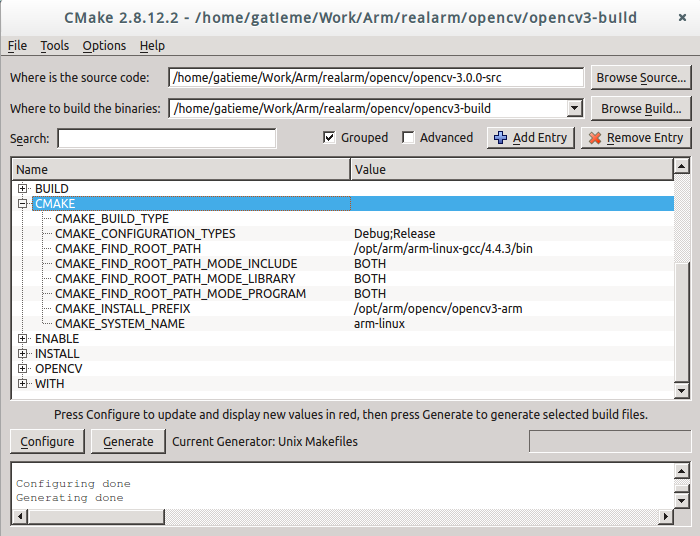Viewport: 700px width, 536px height.
Task: Click the Name column header
Action: pyautogui.click(x=181, y=170)
